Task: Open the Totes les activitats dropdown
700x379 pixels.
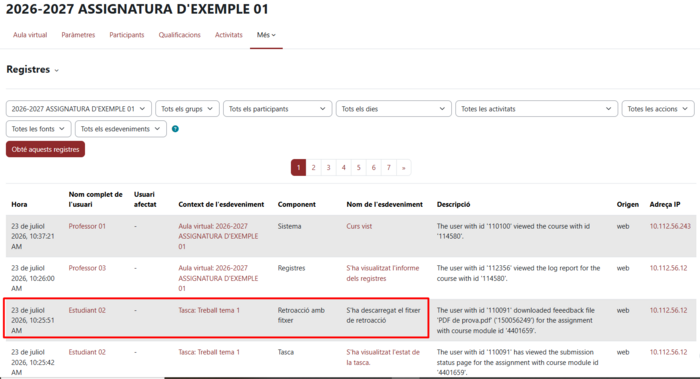Action: point(536,109)
